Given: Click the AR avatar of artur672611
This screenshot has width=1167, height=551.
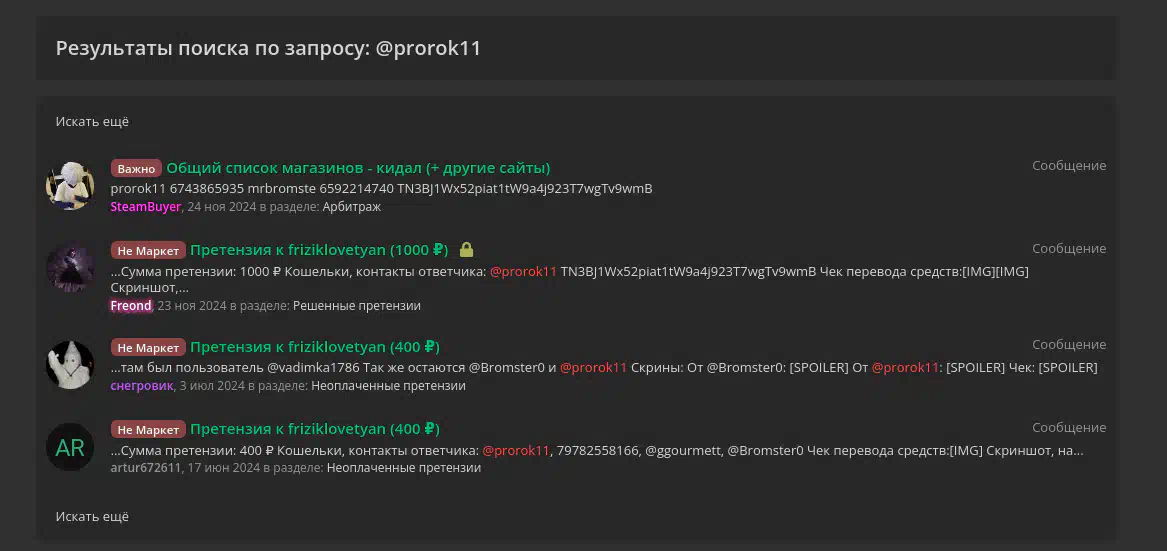Looking at the screenshot, I should click(70, 447).
